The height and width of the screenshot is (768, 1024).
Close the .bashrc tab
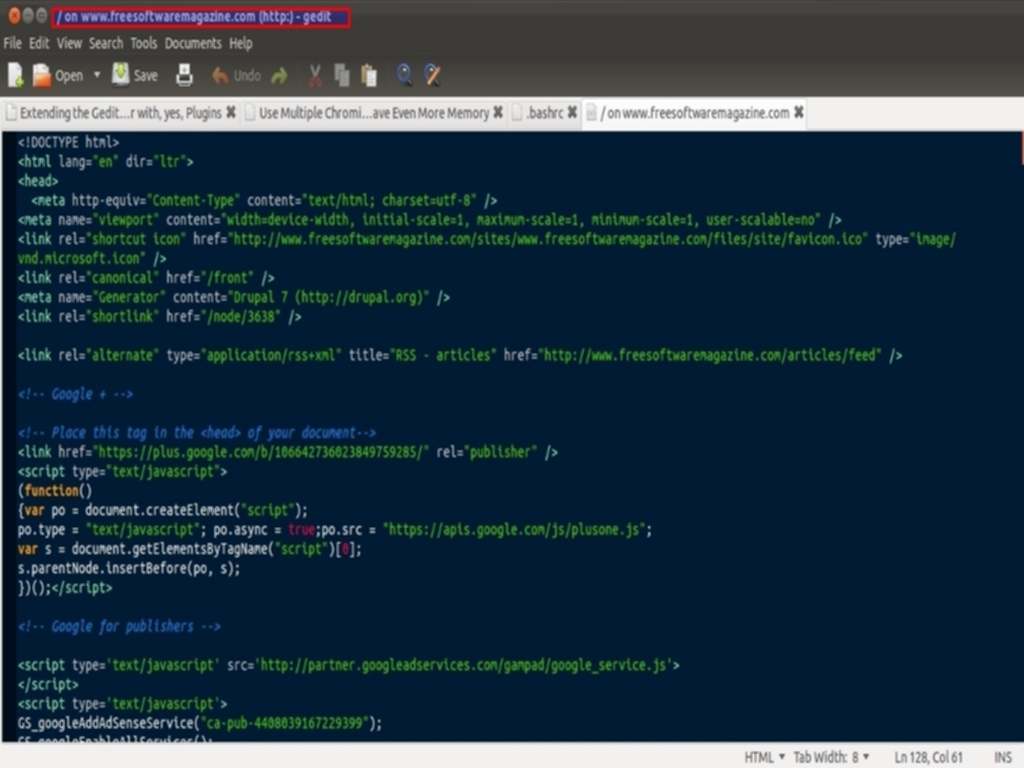[x=572, y=112]
